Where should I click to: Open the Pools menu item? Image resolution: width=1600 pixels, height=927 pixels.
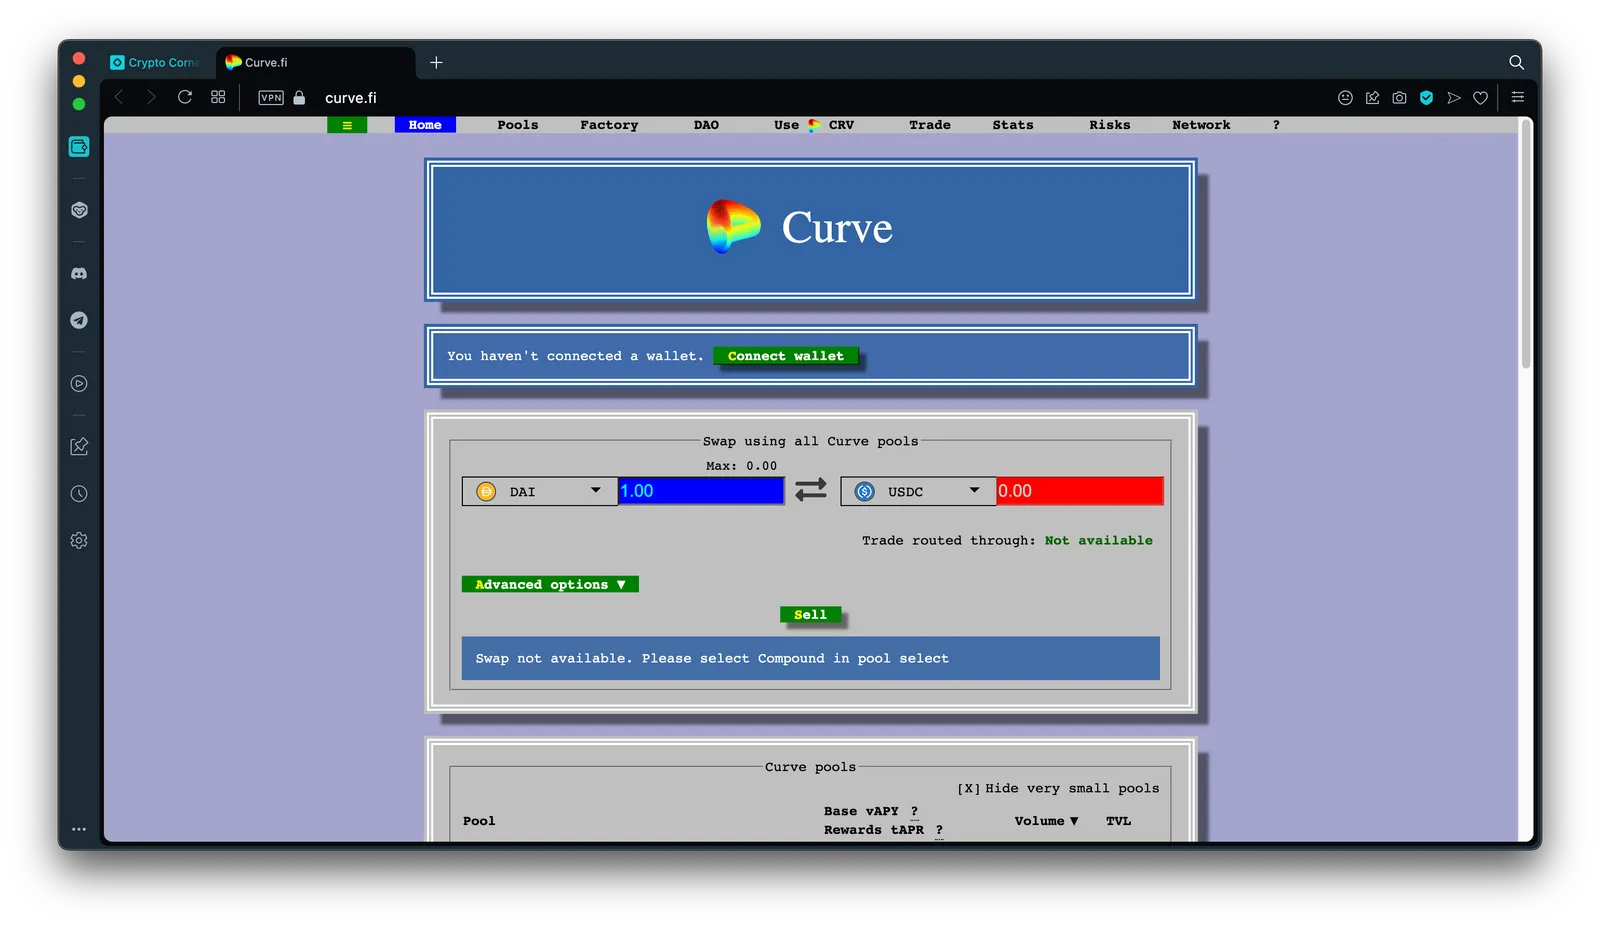[x=518, y=125]
